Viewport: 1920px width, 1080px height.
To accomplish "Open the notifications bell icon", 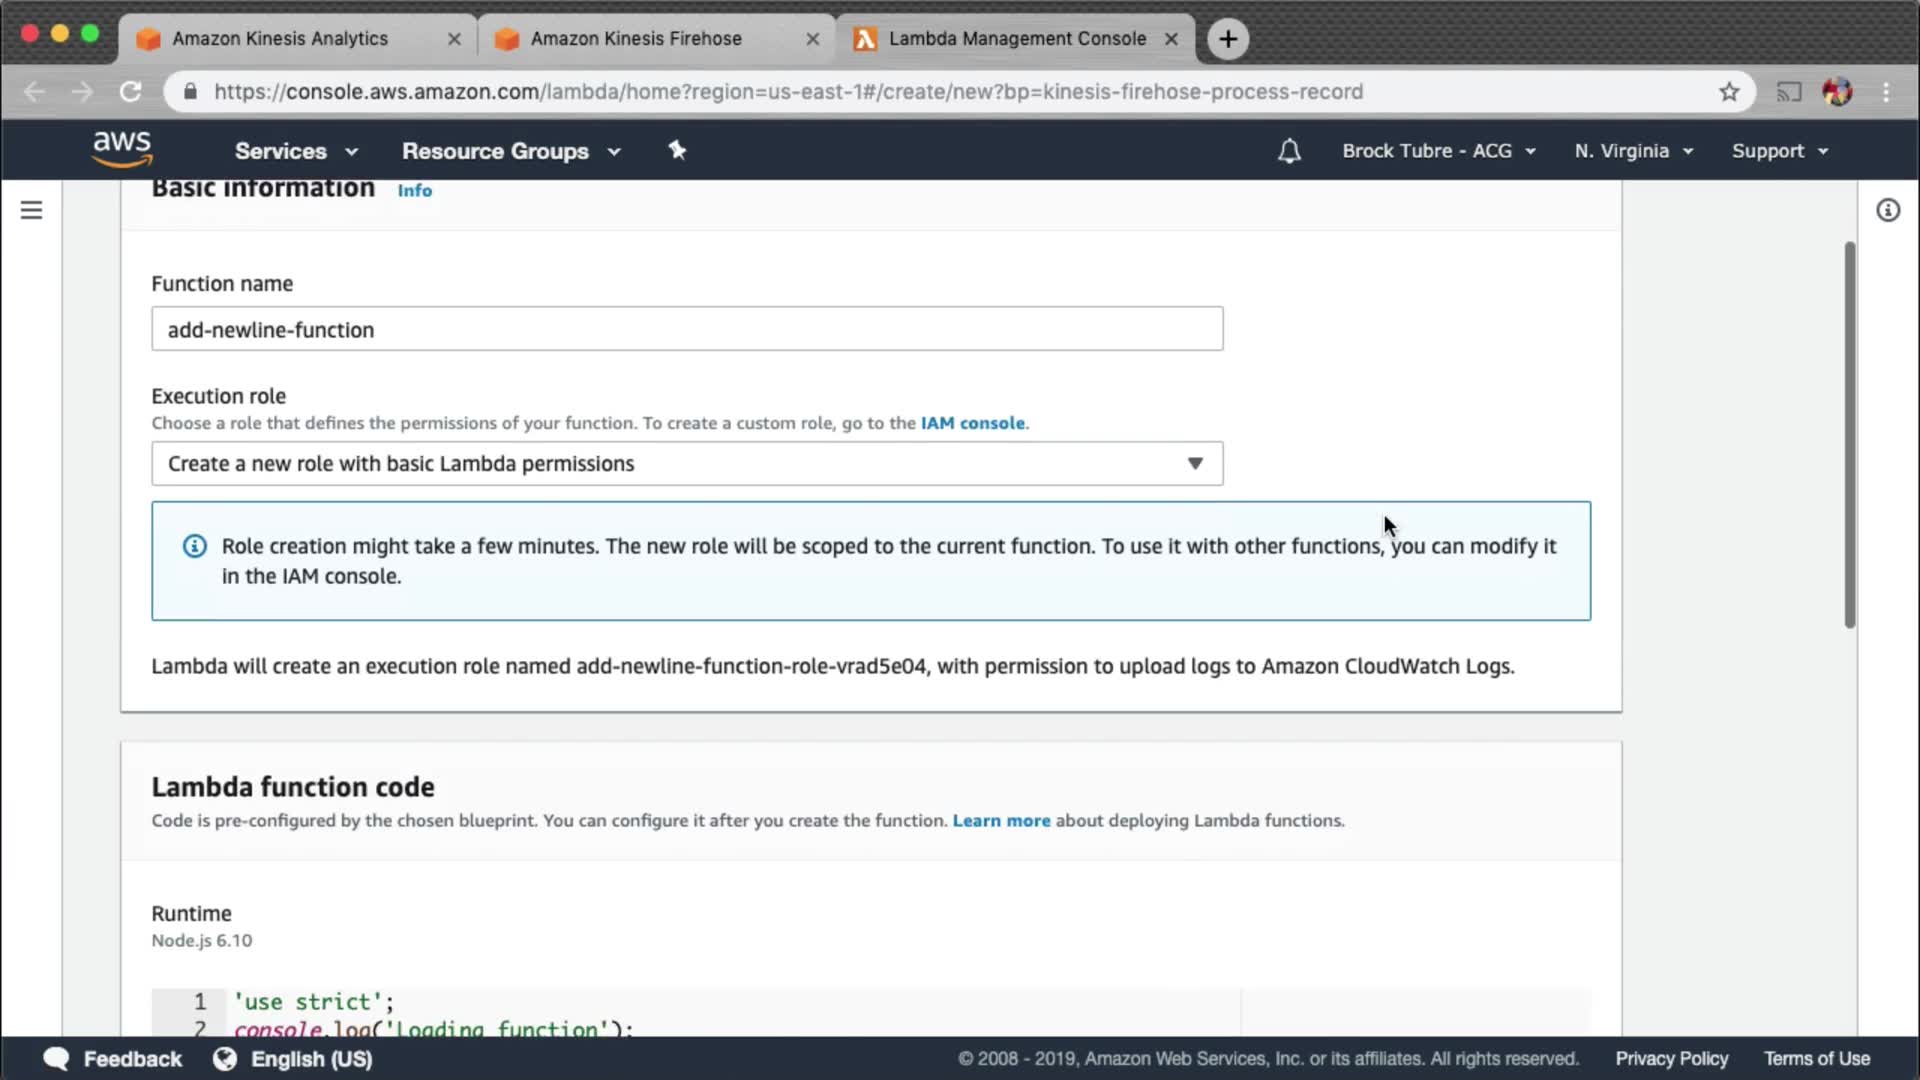I will point(1289,151).
